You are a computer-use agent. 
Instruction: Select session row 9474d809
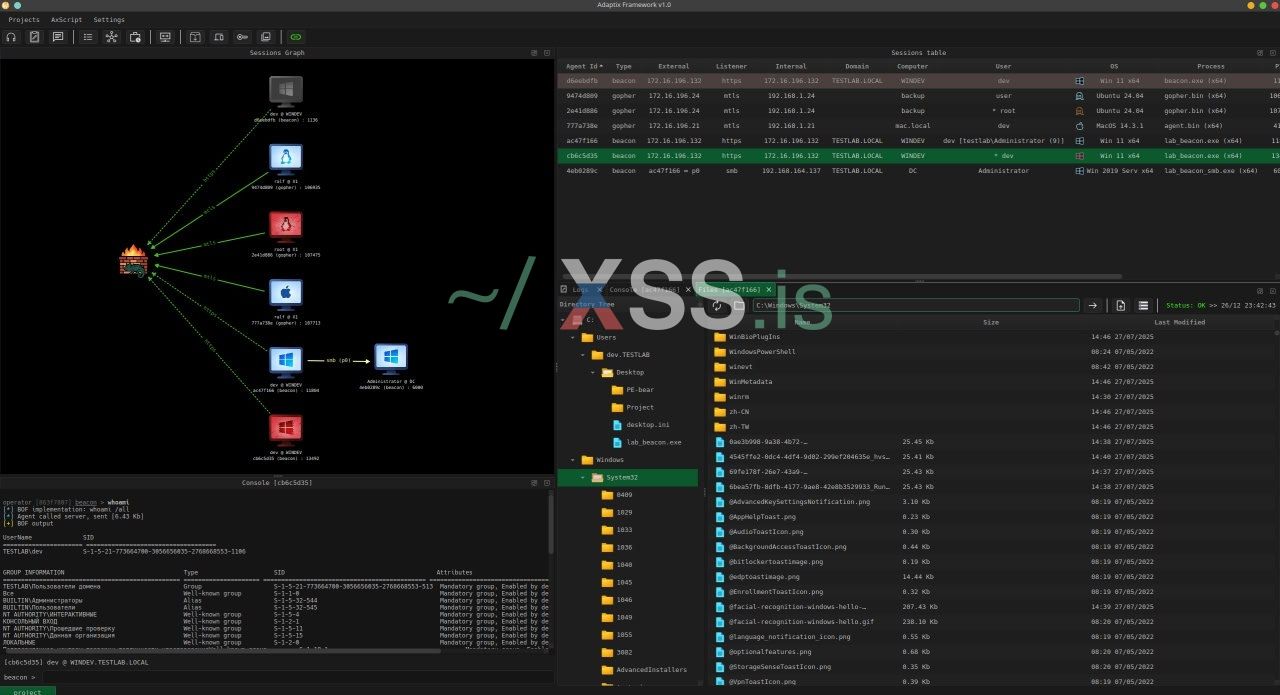tap(918, 96)
